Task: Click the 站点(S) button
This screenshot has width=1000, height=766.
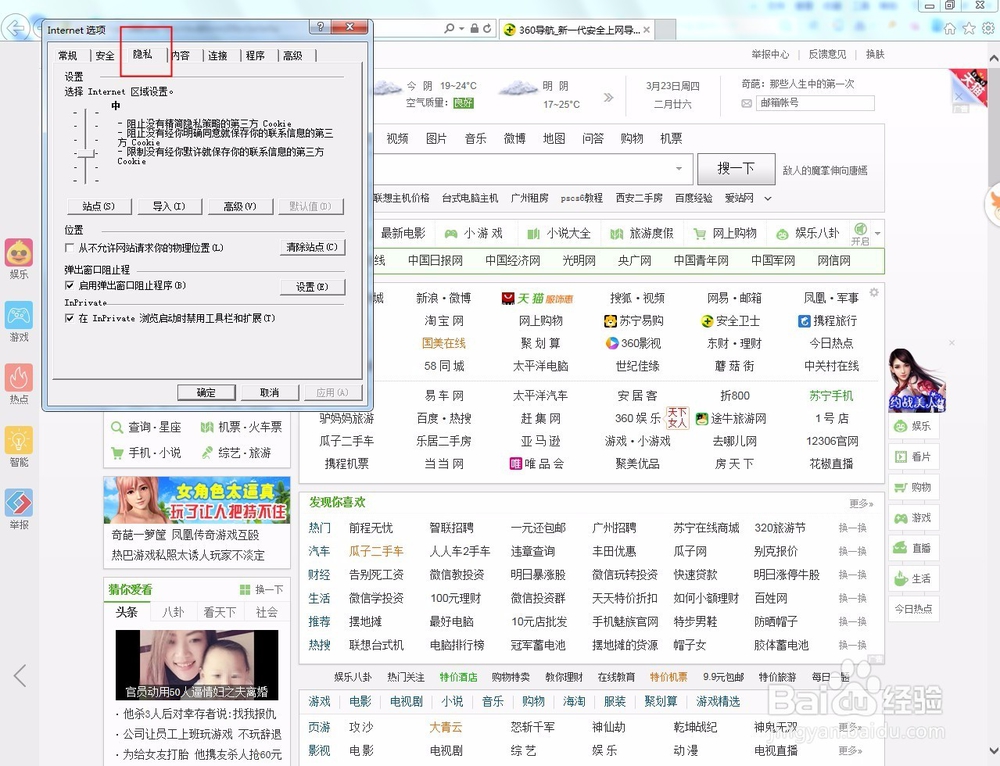Action: tap(99, 206)
